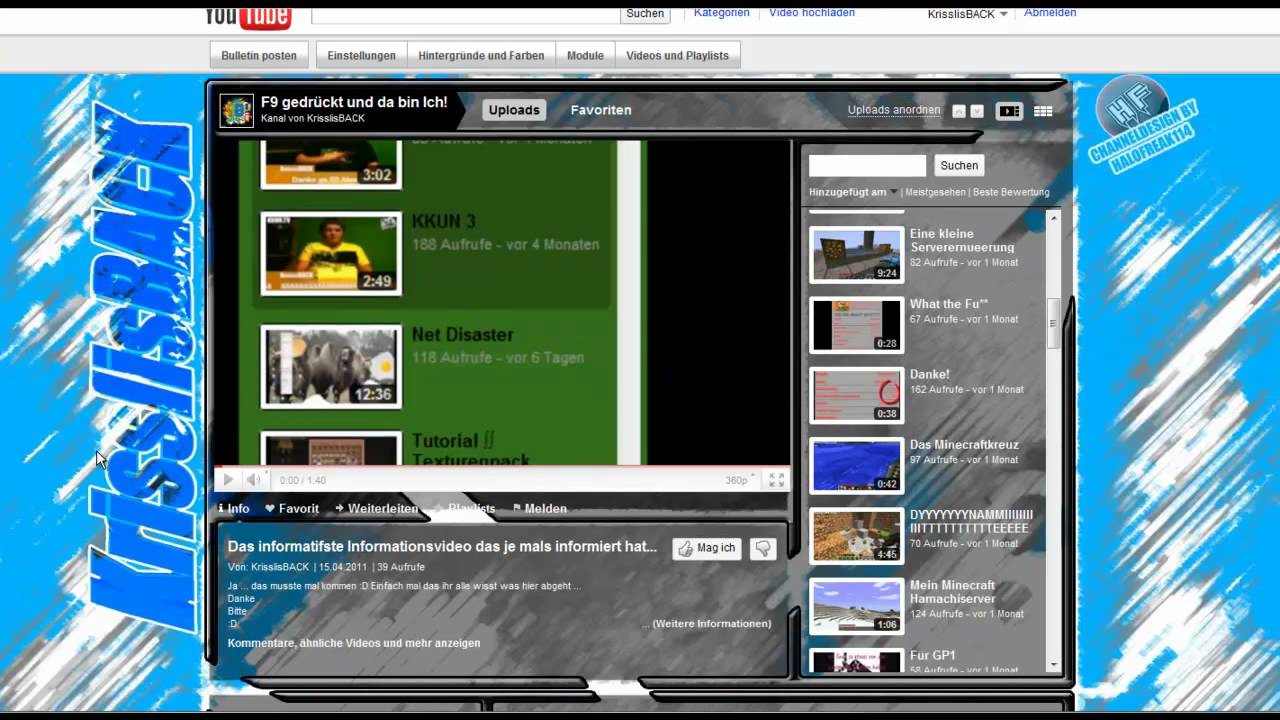This screenshot has height=720, width=1280.
Task: Open Kategorien link
Action: [x=721, y=12]
